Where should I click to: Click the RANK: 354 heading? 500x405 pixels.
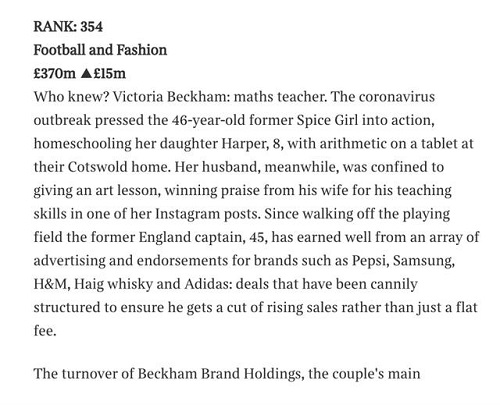[68, 27]
